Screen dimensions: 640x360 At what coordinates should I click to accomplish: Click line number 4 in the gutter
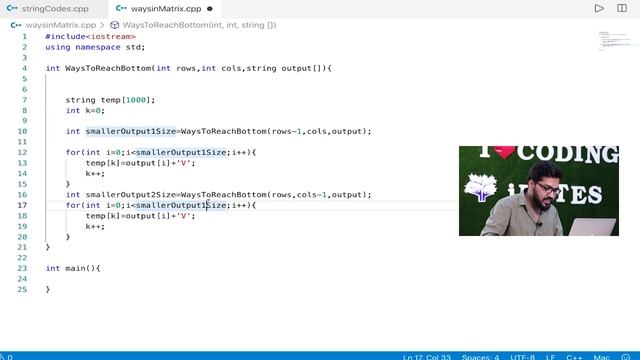tap(24, 68)
